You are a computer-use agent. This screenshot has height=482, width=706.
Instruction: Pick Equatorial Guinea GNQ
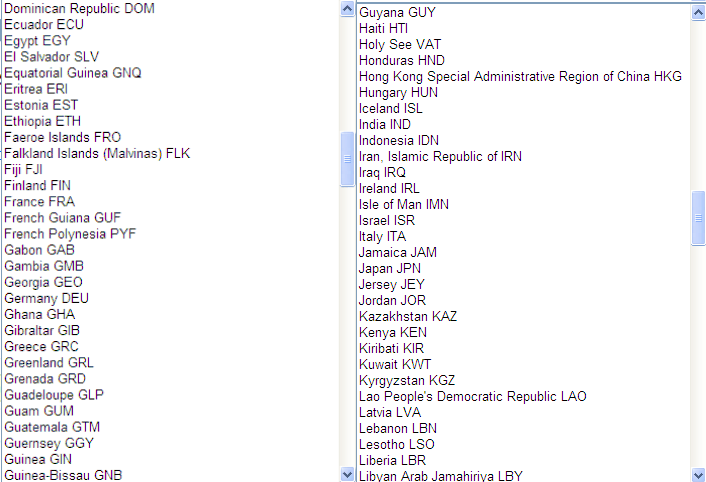coord(72,73)
